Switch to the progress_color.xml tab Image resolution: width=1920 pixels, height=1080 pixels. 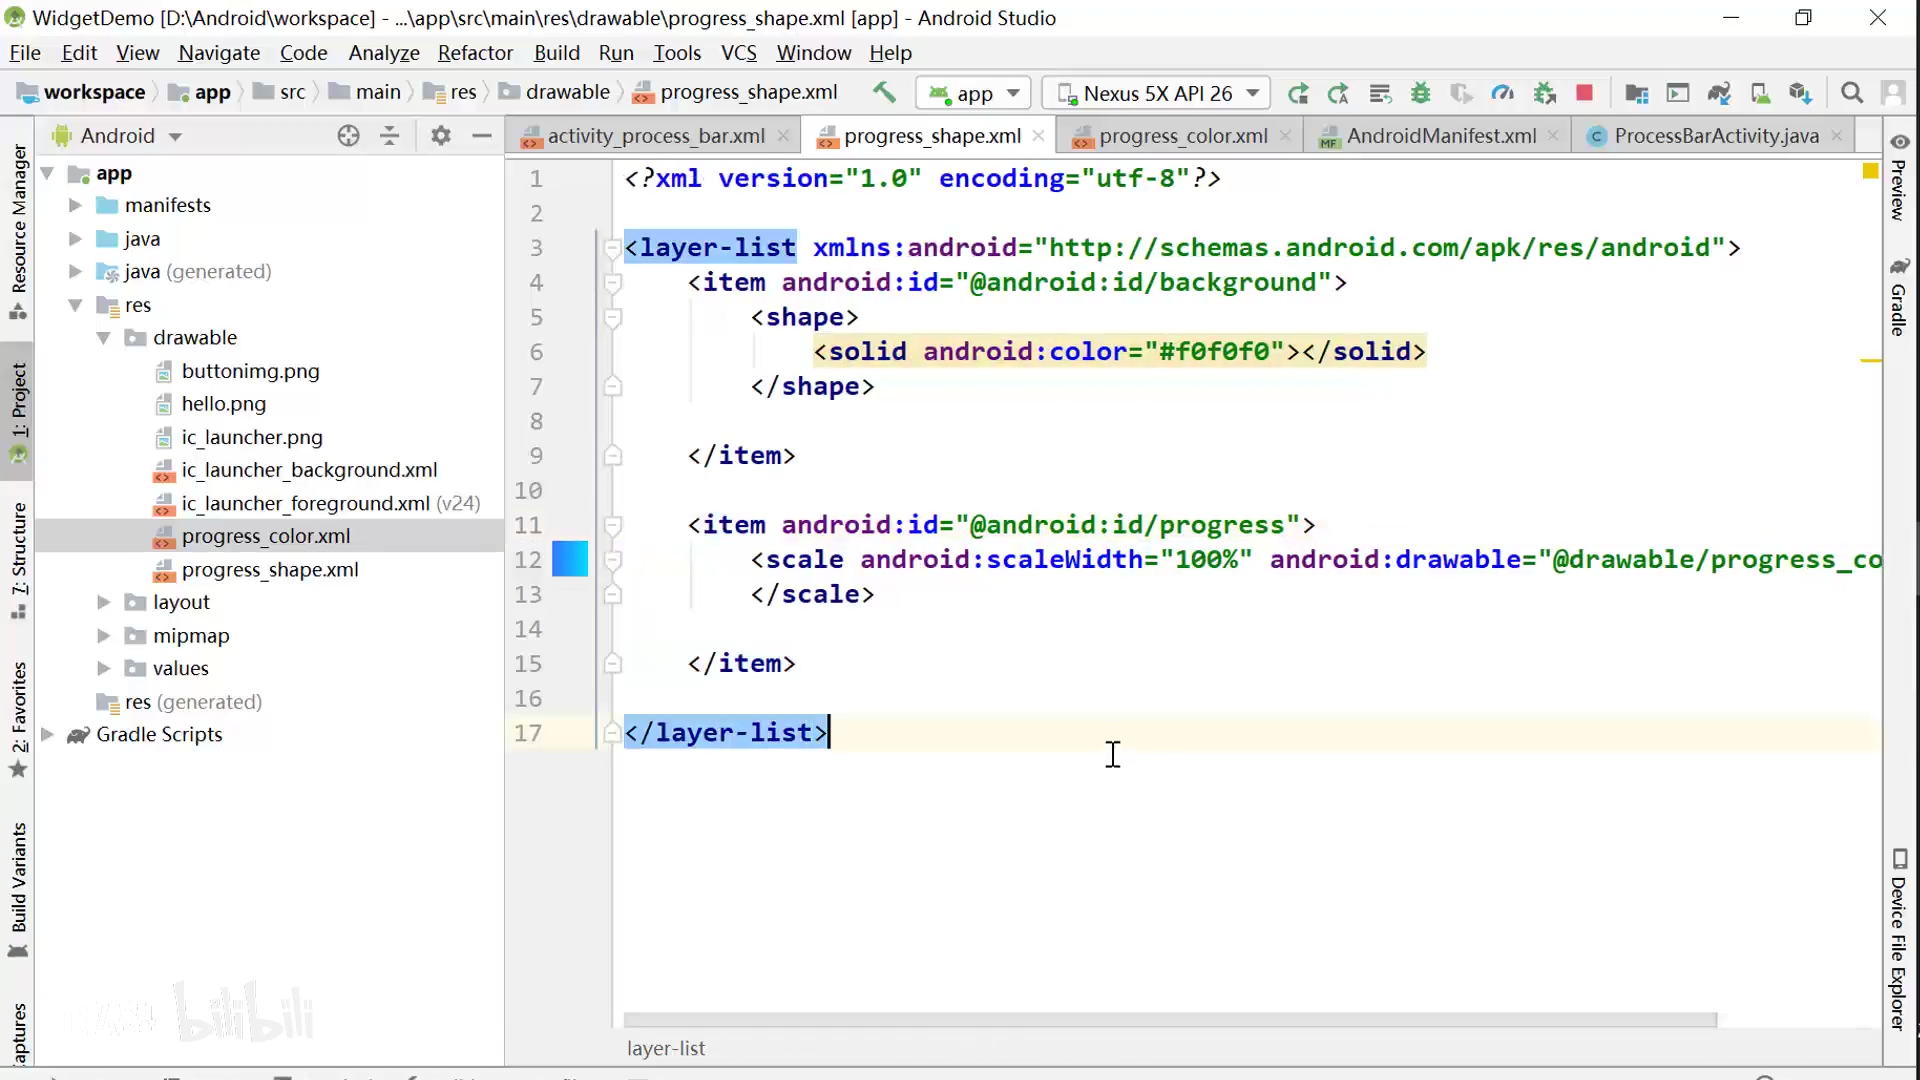pyautogui.click(x=1181, y=136)
